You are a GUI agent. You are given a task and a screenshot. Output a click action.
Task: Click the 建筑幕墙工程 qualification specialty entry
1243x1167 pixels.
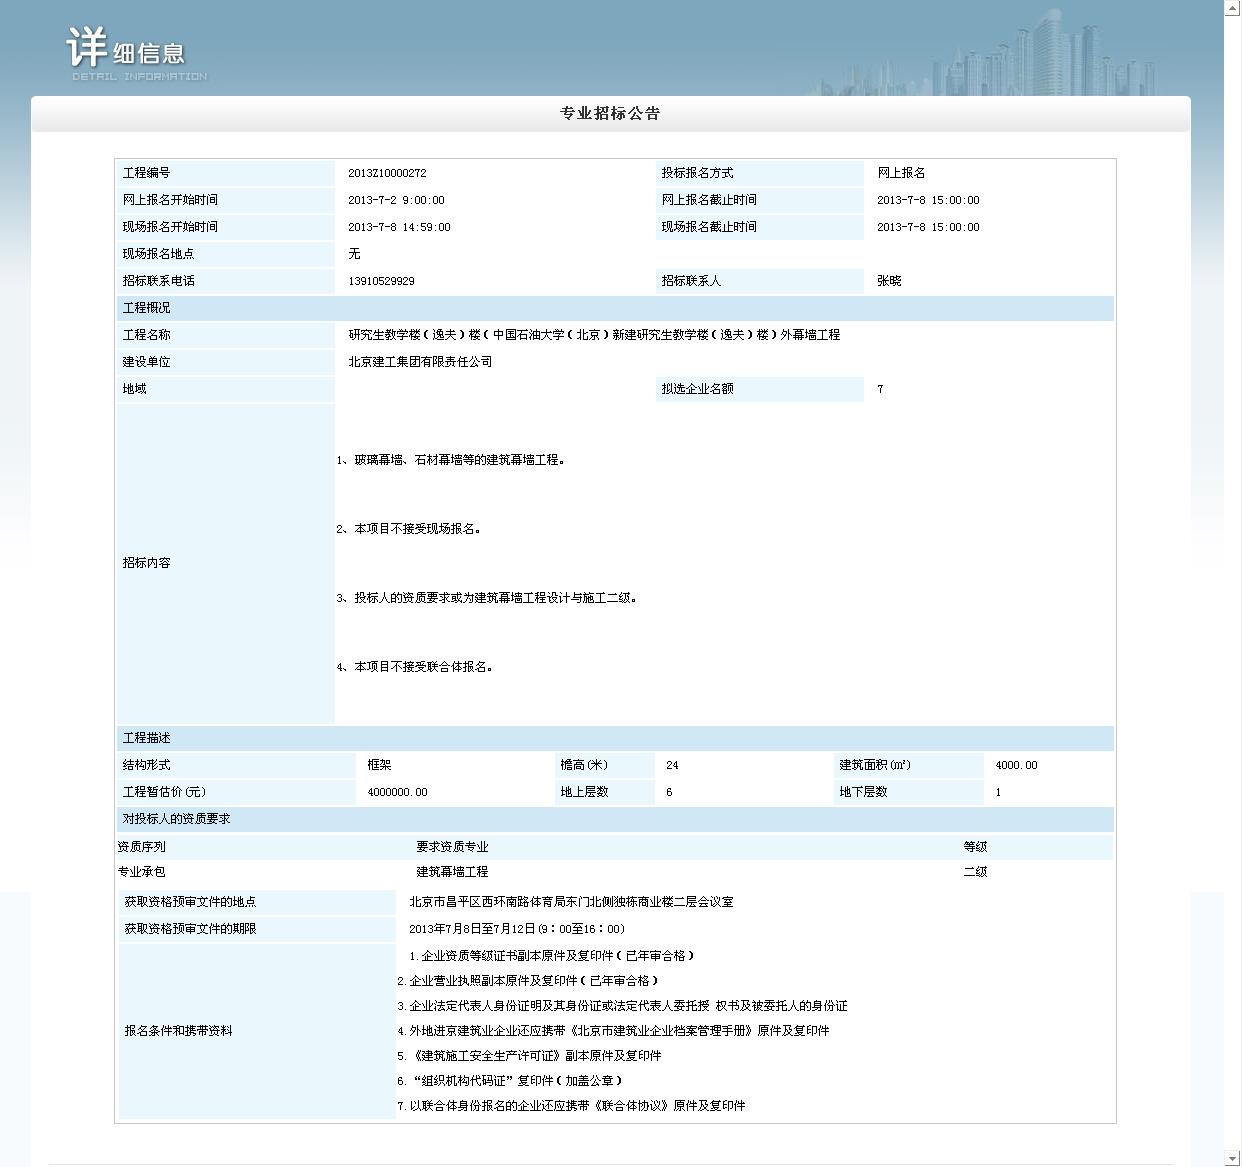pyautogui.click(x=452, y=872)
